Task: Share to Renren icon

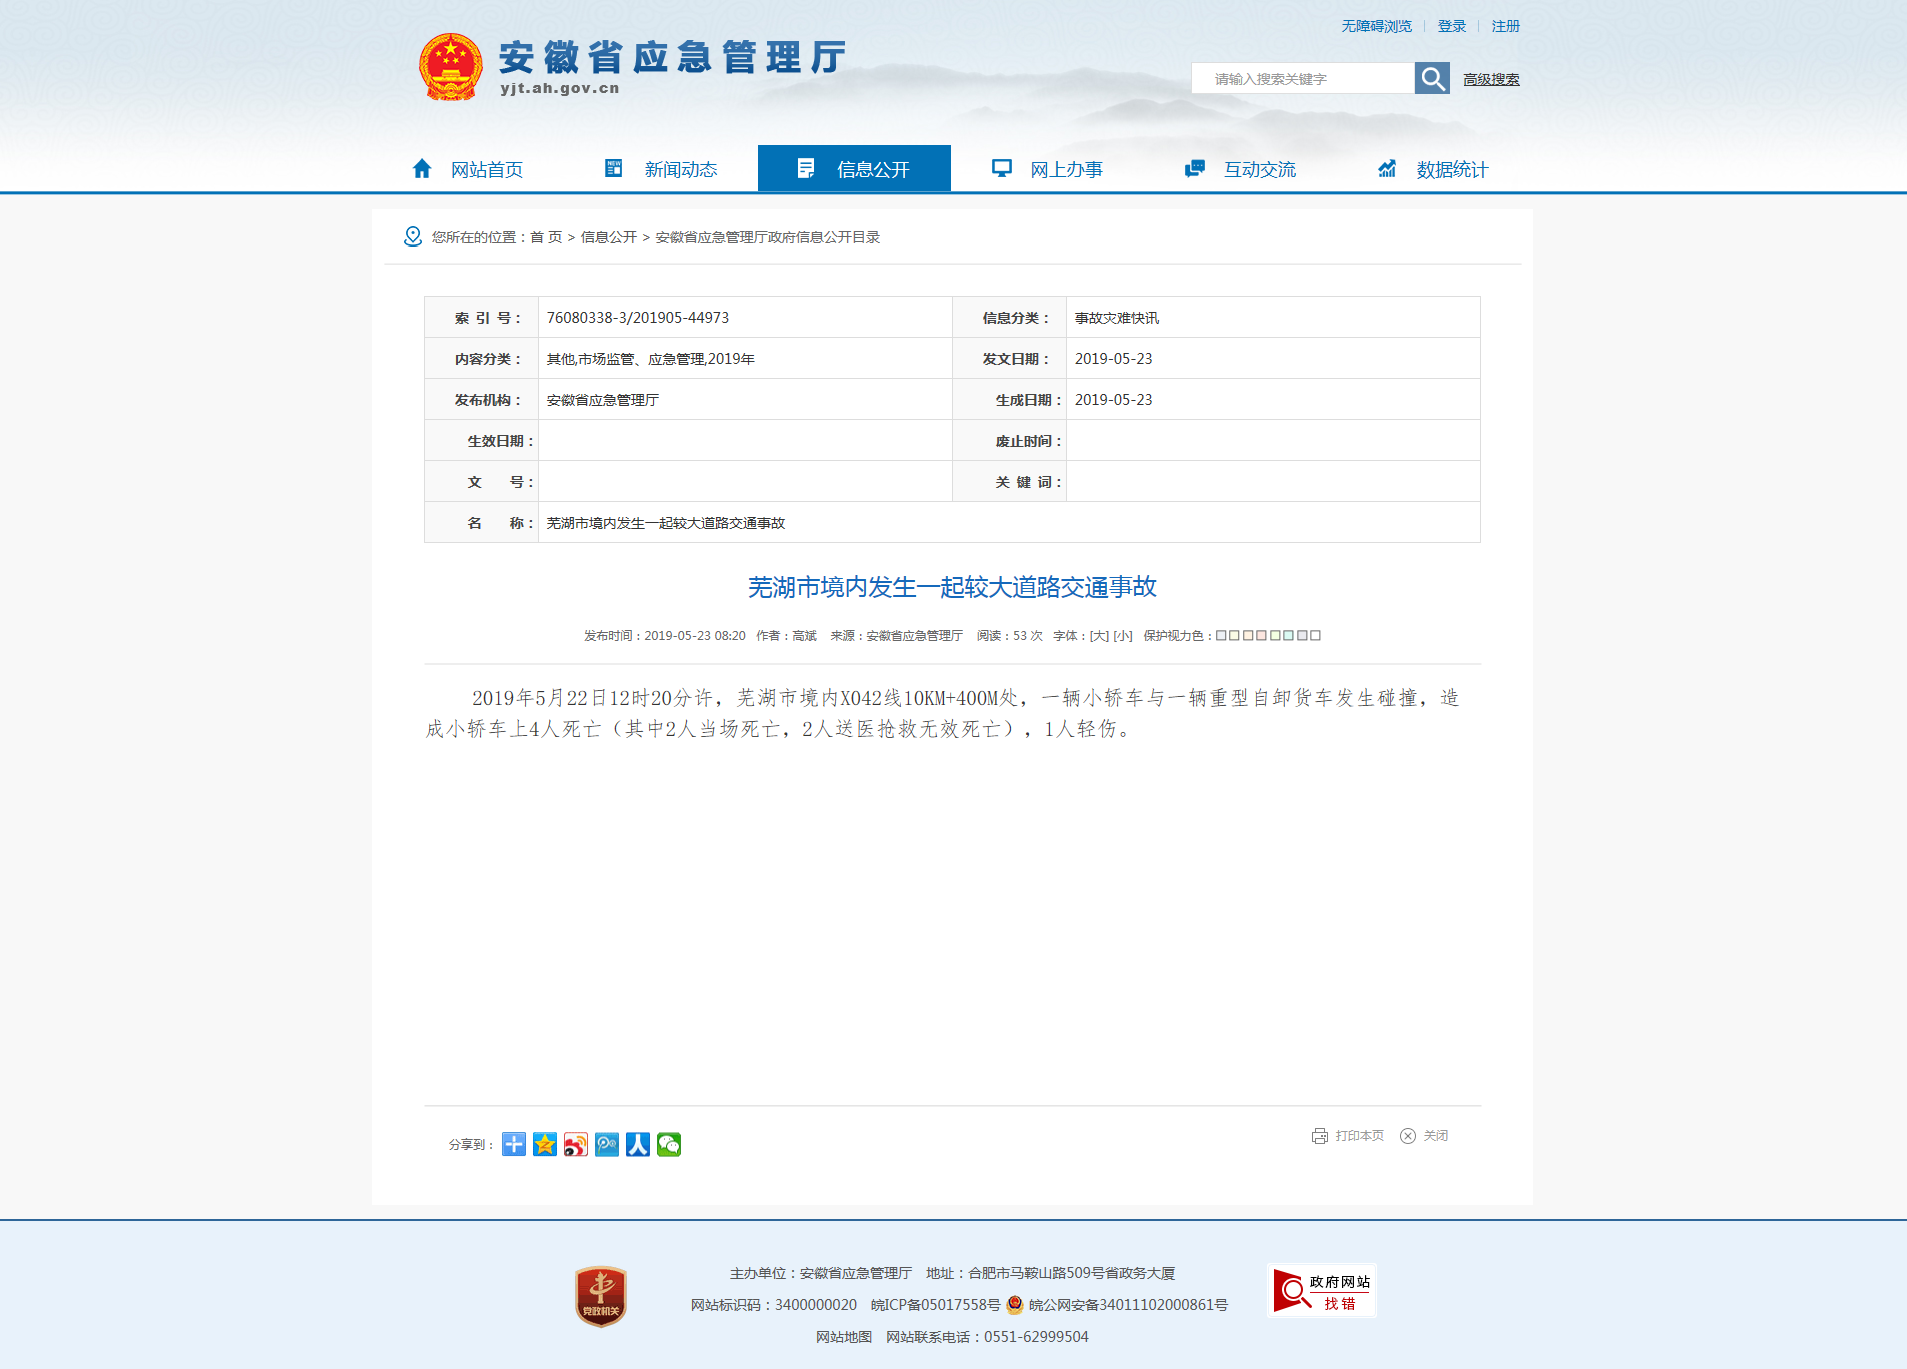Action: click(638, 1144)
